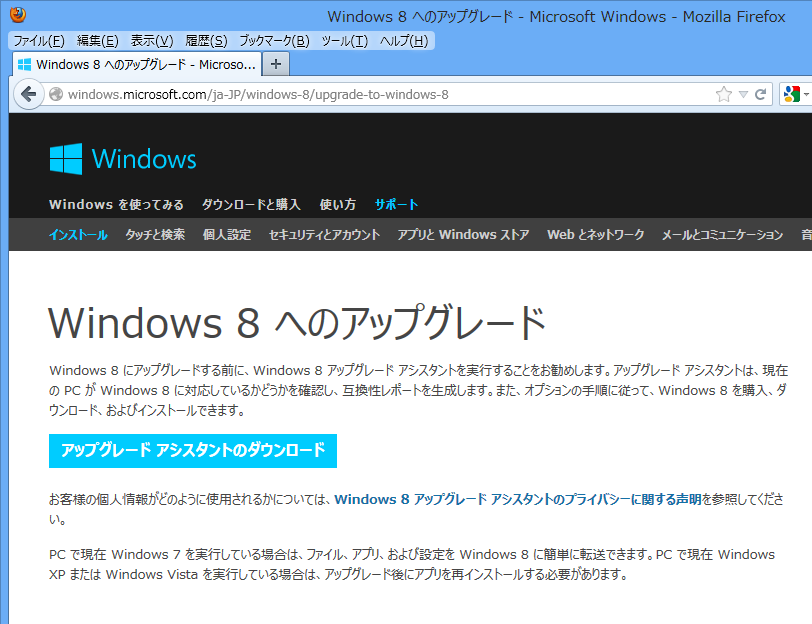
Task: Click the site identity globe icon
Action: click(x=56, y=94)
